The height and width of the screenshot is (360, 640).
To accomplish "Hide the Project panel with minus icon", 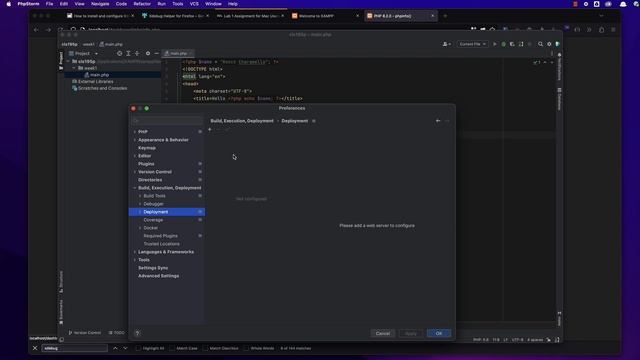I will tap(156, 53).
